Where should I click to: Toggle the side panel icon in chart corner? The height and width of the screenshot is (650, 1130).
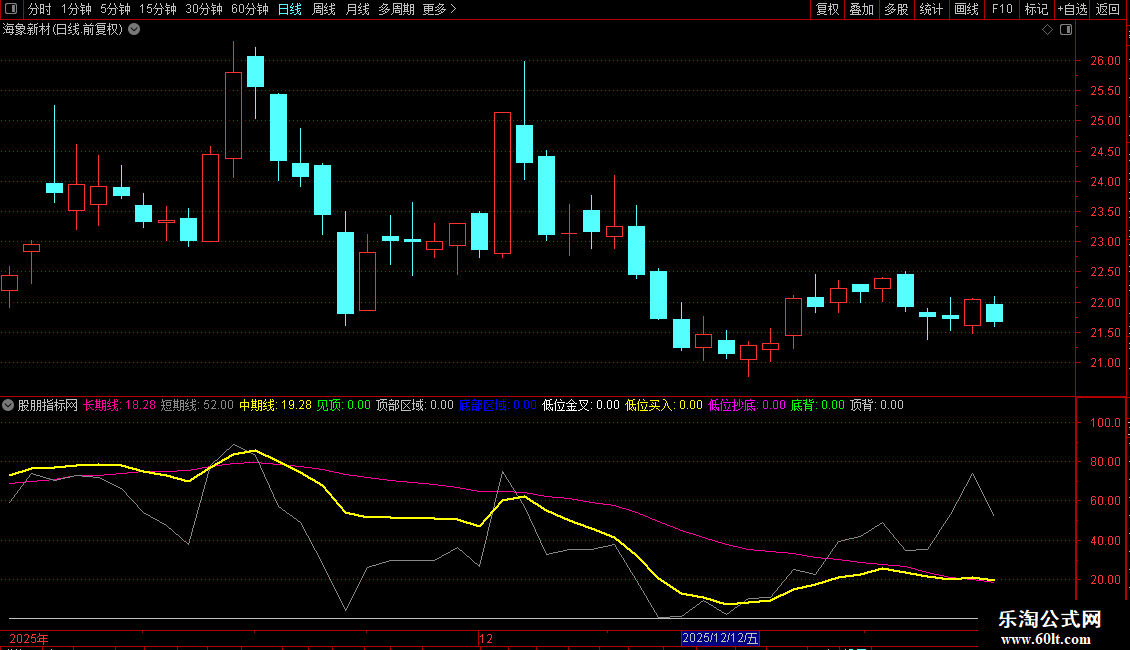tap(1066, 30)
